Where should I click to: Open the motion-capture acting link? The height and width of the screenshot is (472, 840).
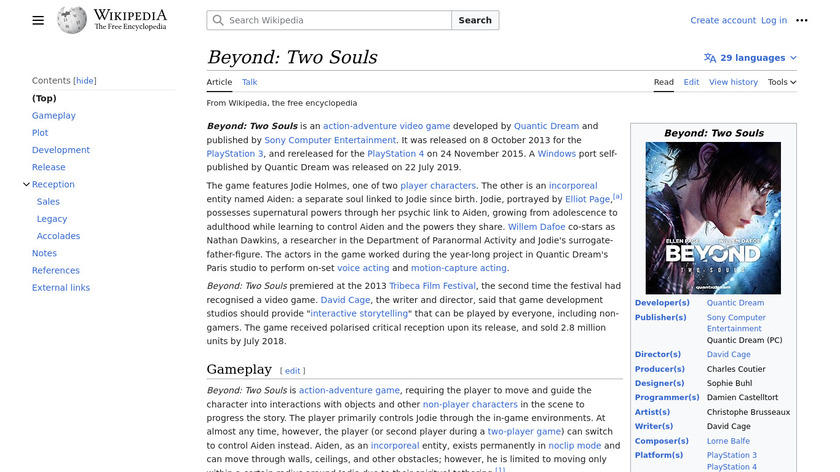point(459,268)
